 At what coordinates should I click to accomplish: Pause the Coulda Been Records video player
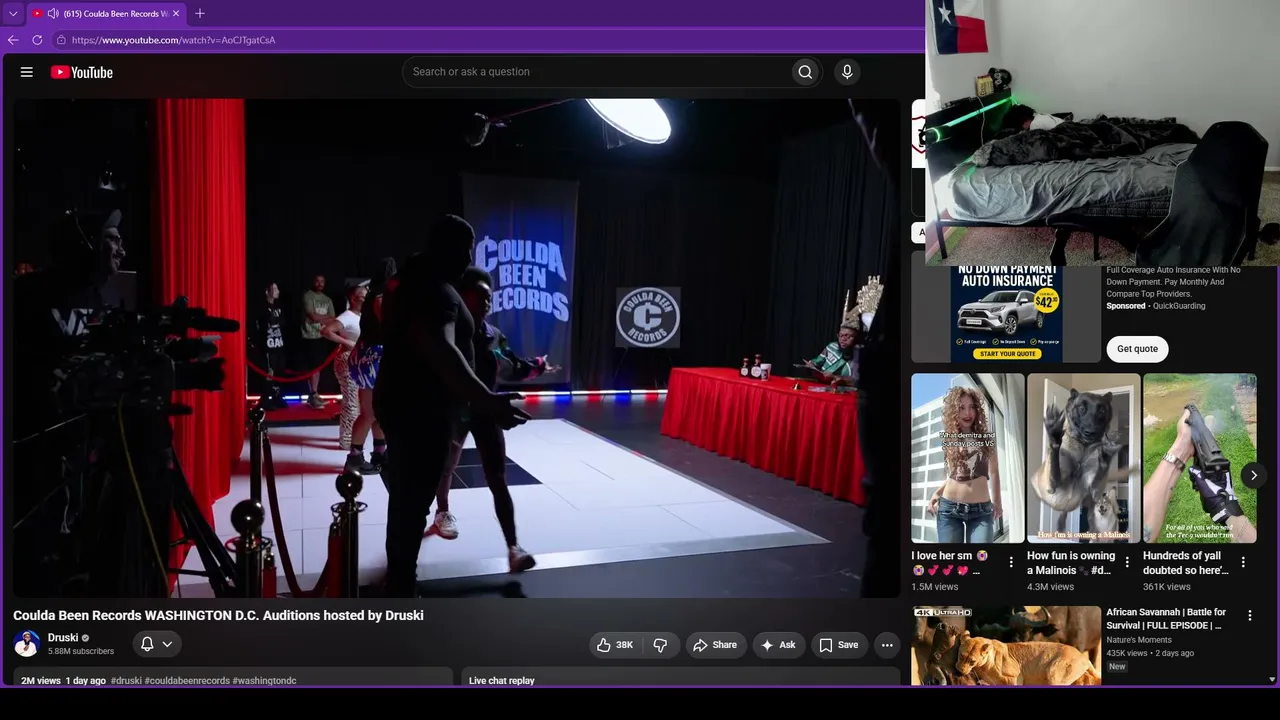coord(457,348)
